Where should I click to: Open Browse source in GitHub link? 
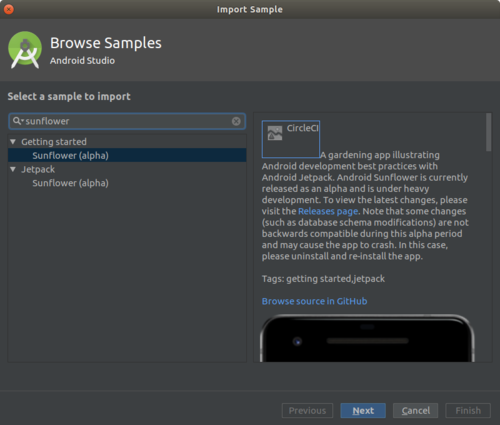(314, 301)
